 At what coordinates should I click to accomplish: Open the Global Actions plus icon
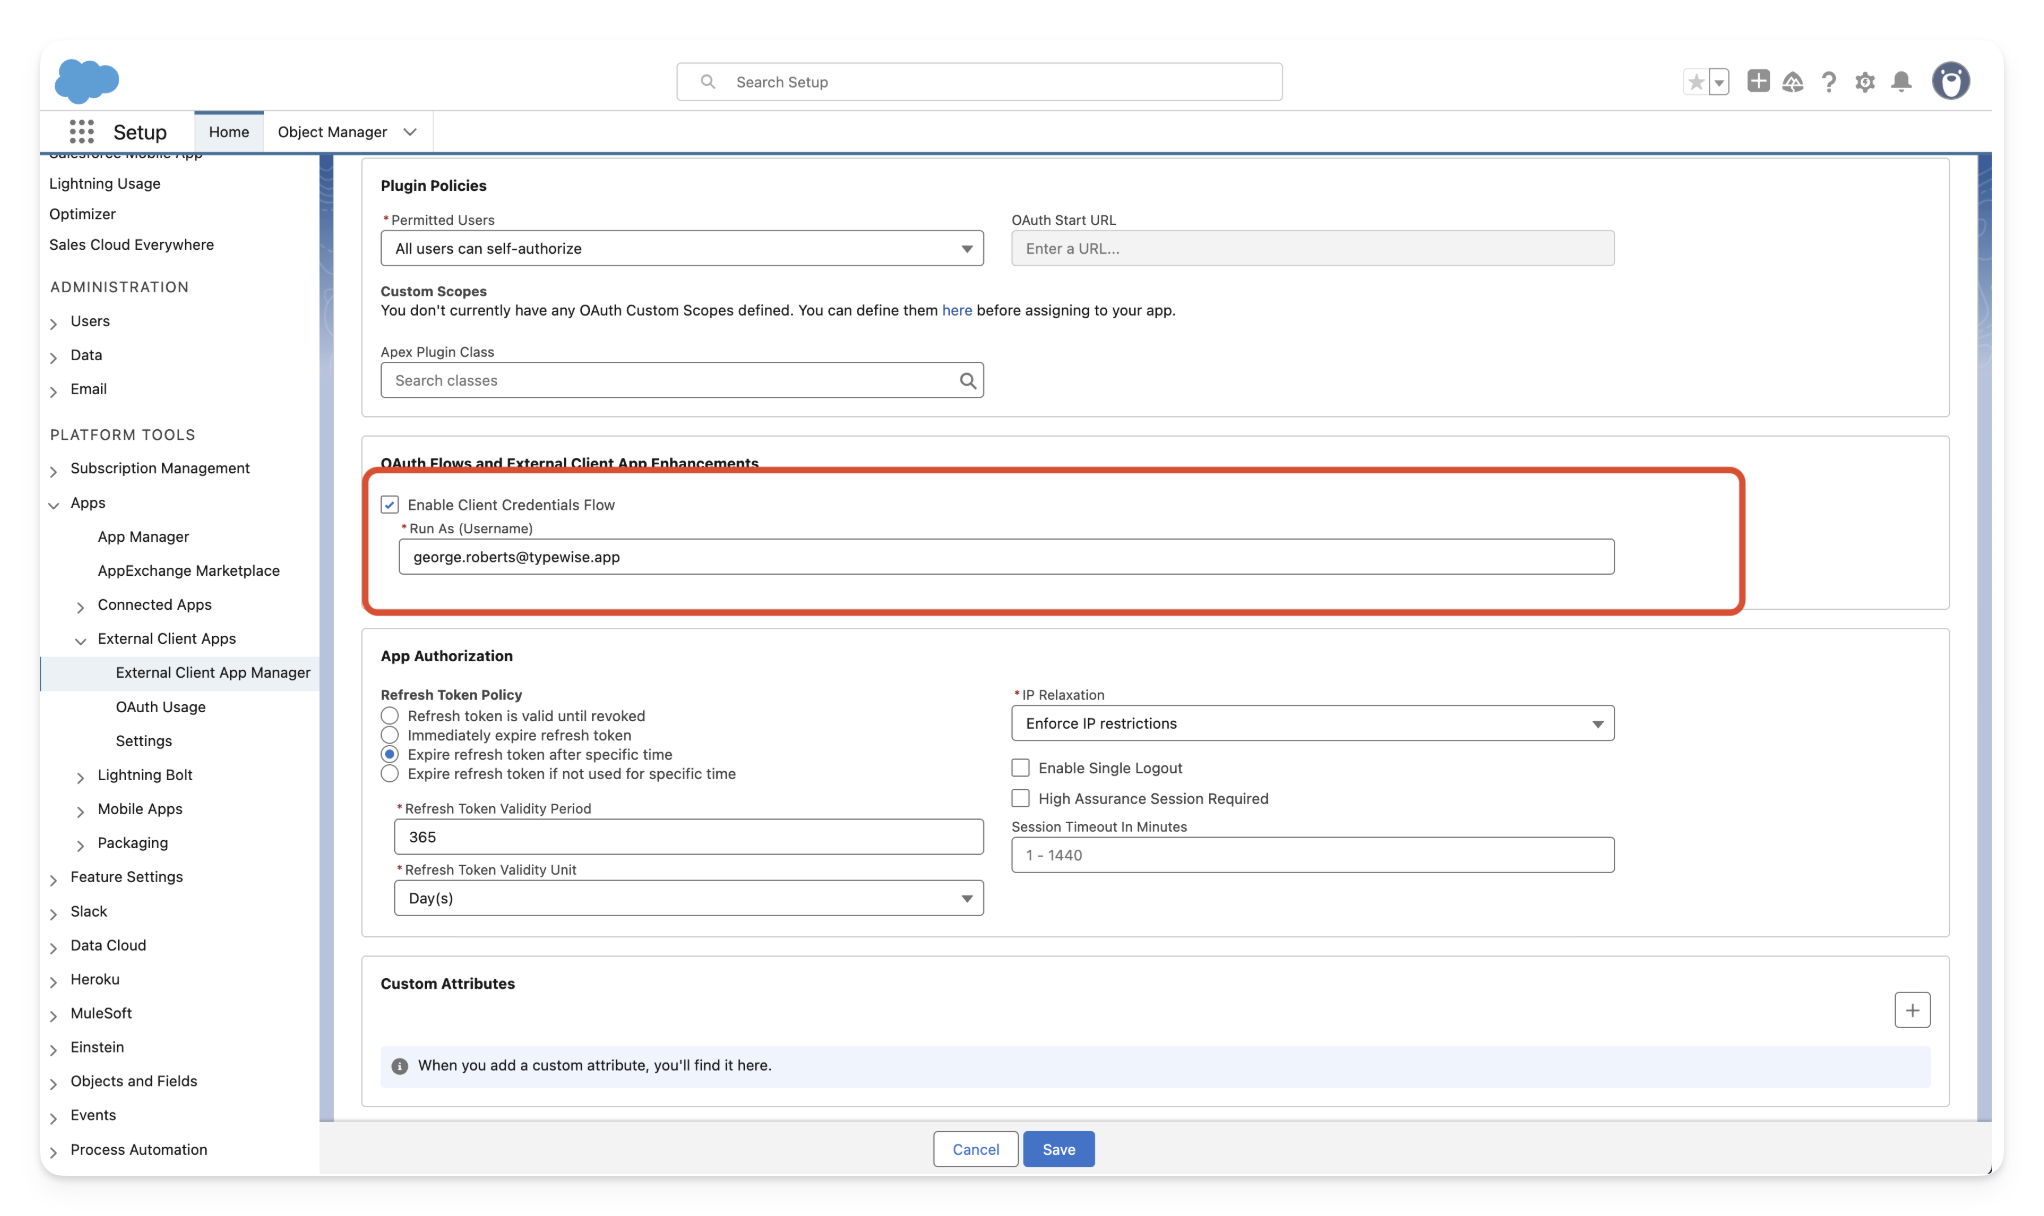(1758, 82)
